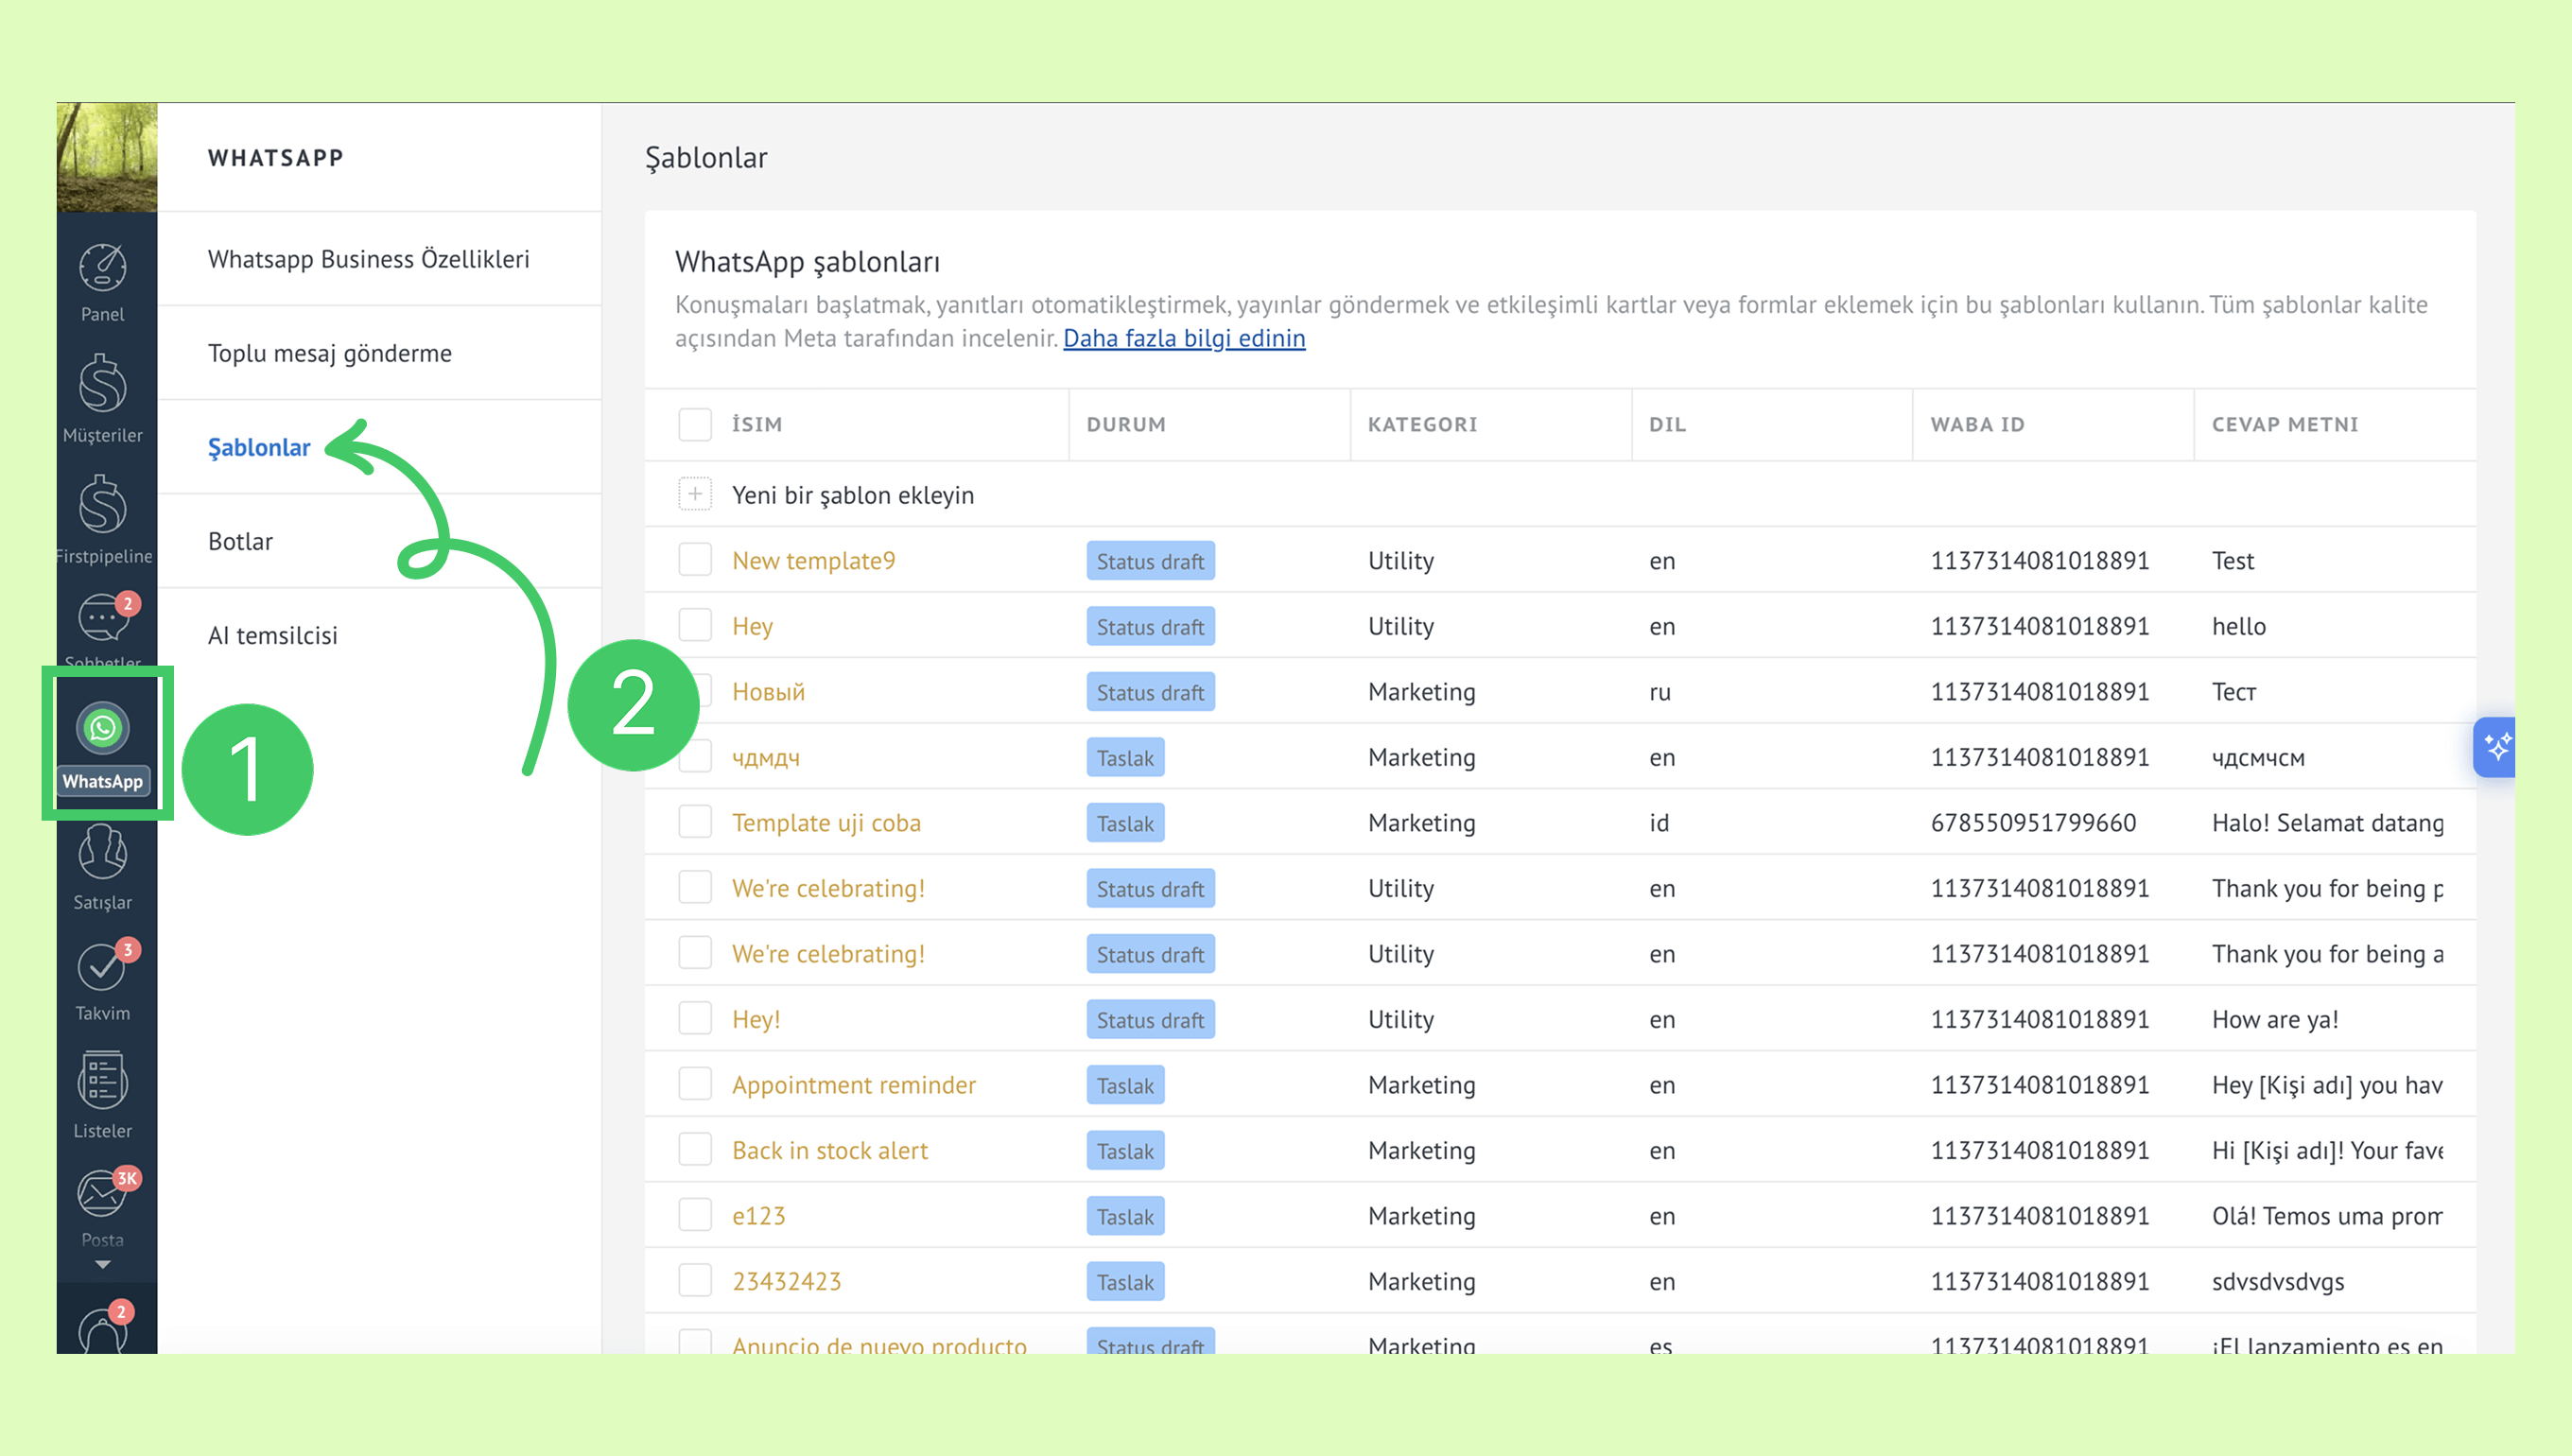Open Whatsapp Business Özellikleri menu item
Viewport: 2572px width, 1456px height.
(x=369, y=259)
